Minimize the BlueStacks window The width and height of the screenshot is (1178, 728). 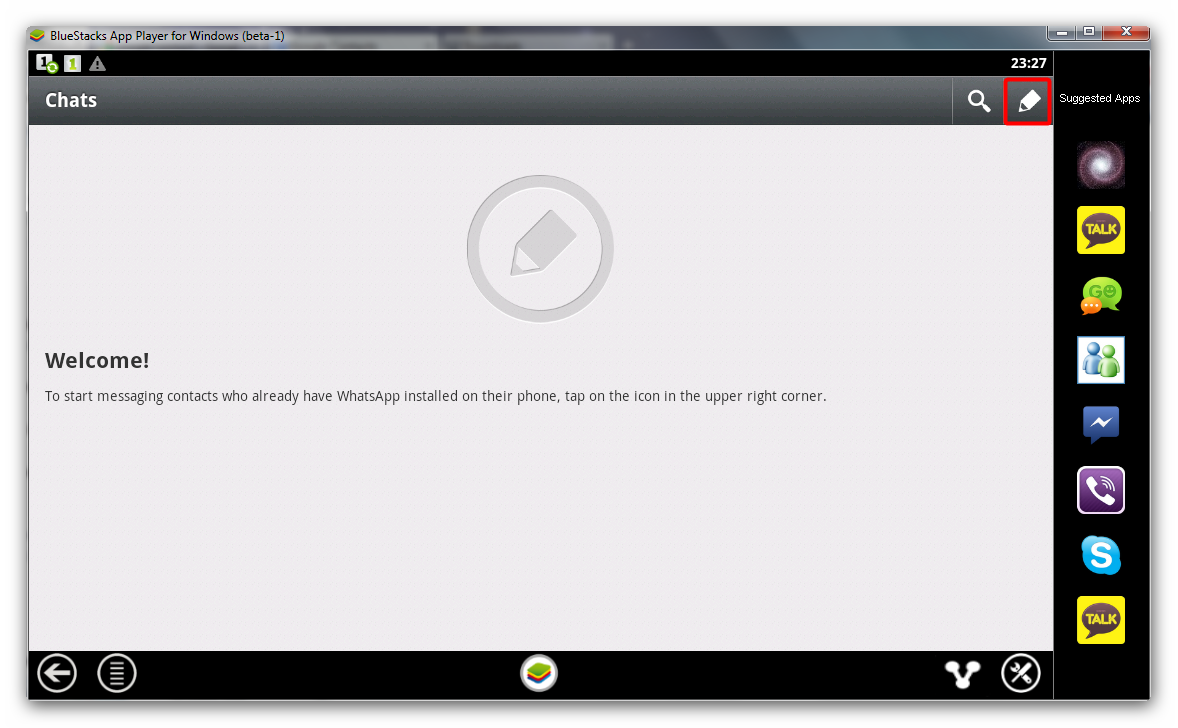tap(1062, 32)
